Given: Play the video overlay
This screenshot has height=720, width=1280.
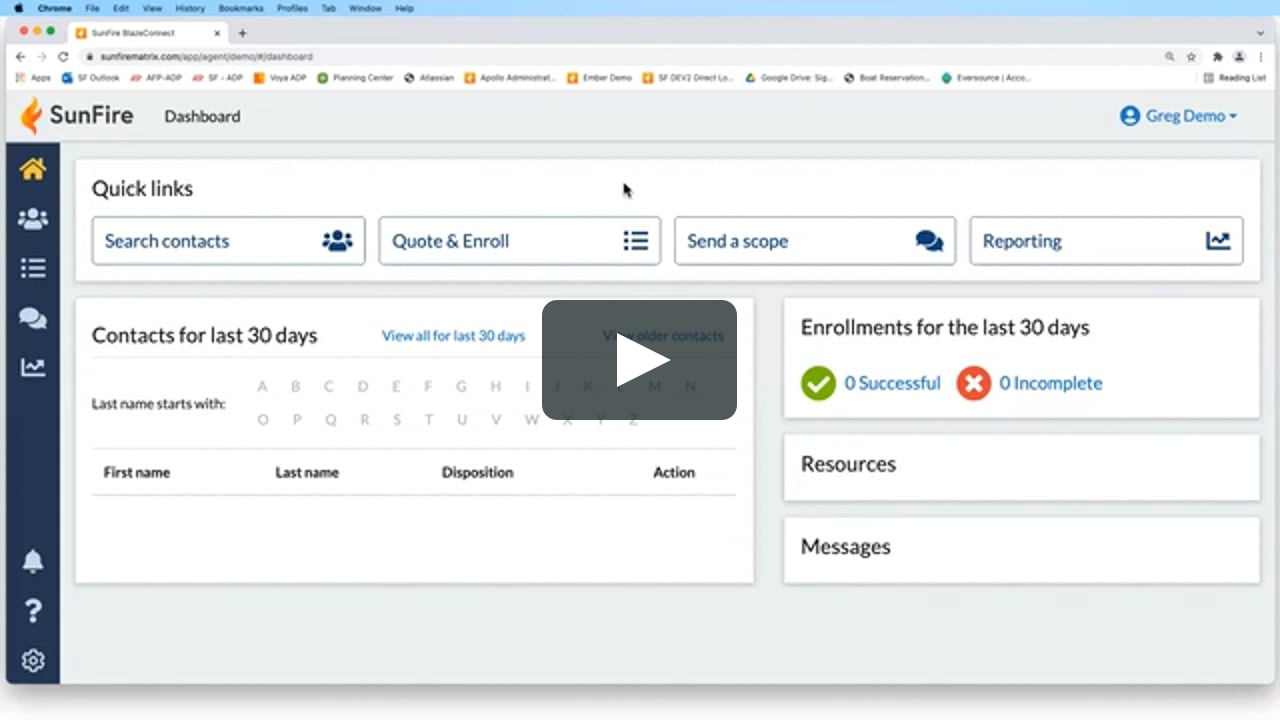Looking at the screenshot, I should [639, 360].
